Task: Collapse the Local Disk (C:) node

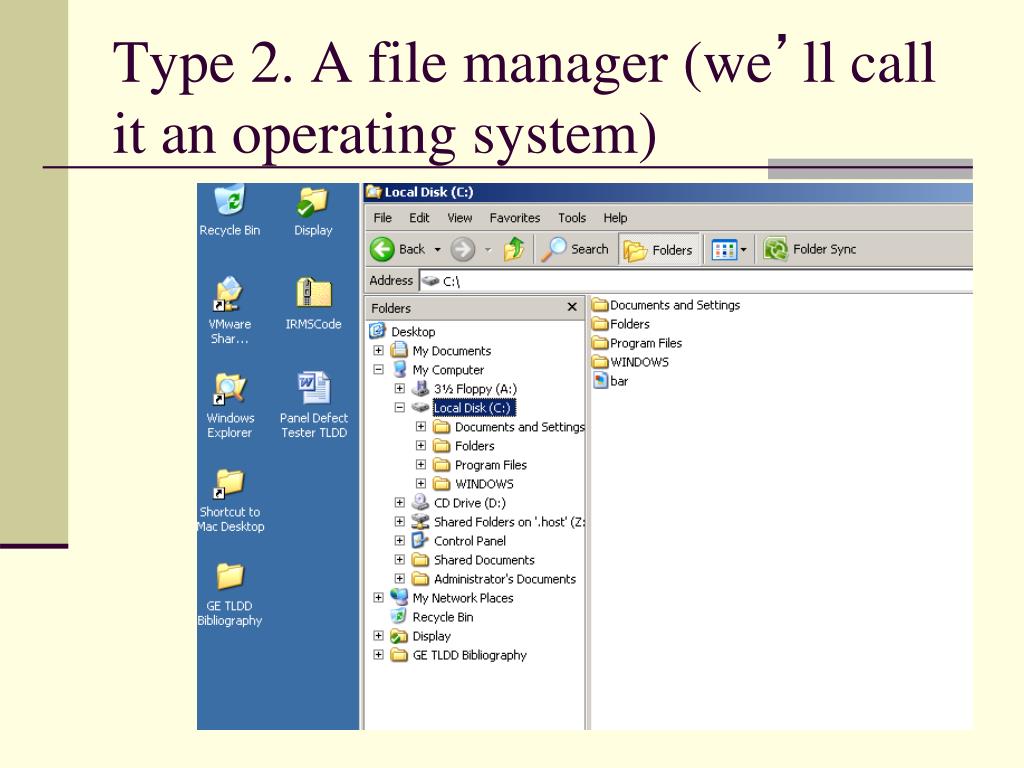Action: click(x=400, y=407)
